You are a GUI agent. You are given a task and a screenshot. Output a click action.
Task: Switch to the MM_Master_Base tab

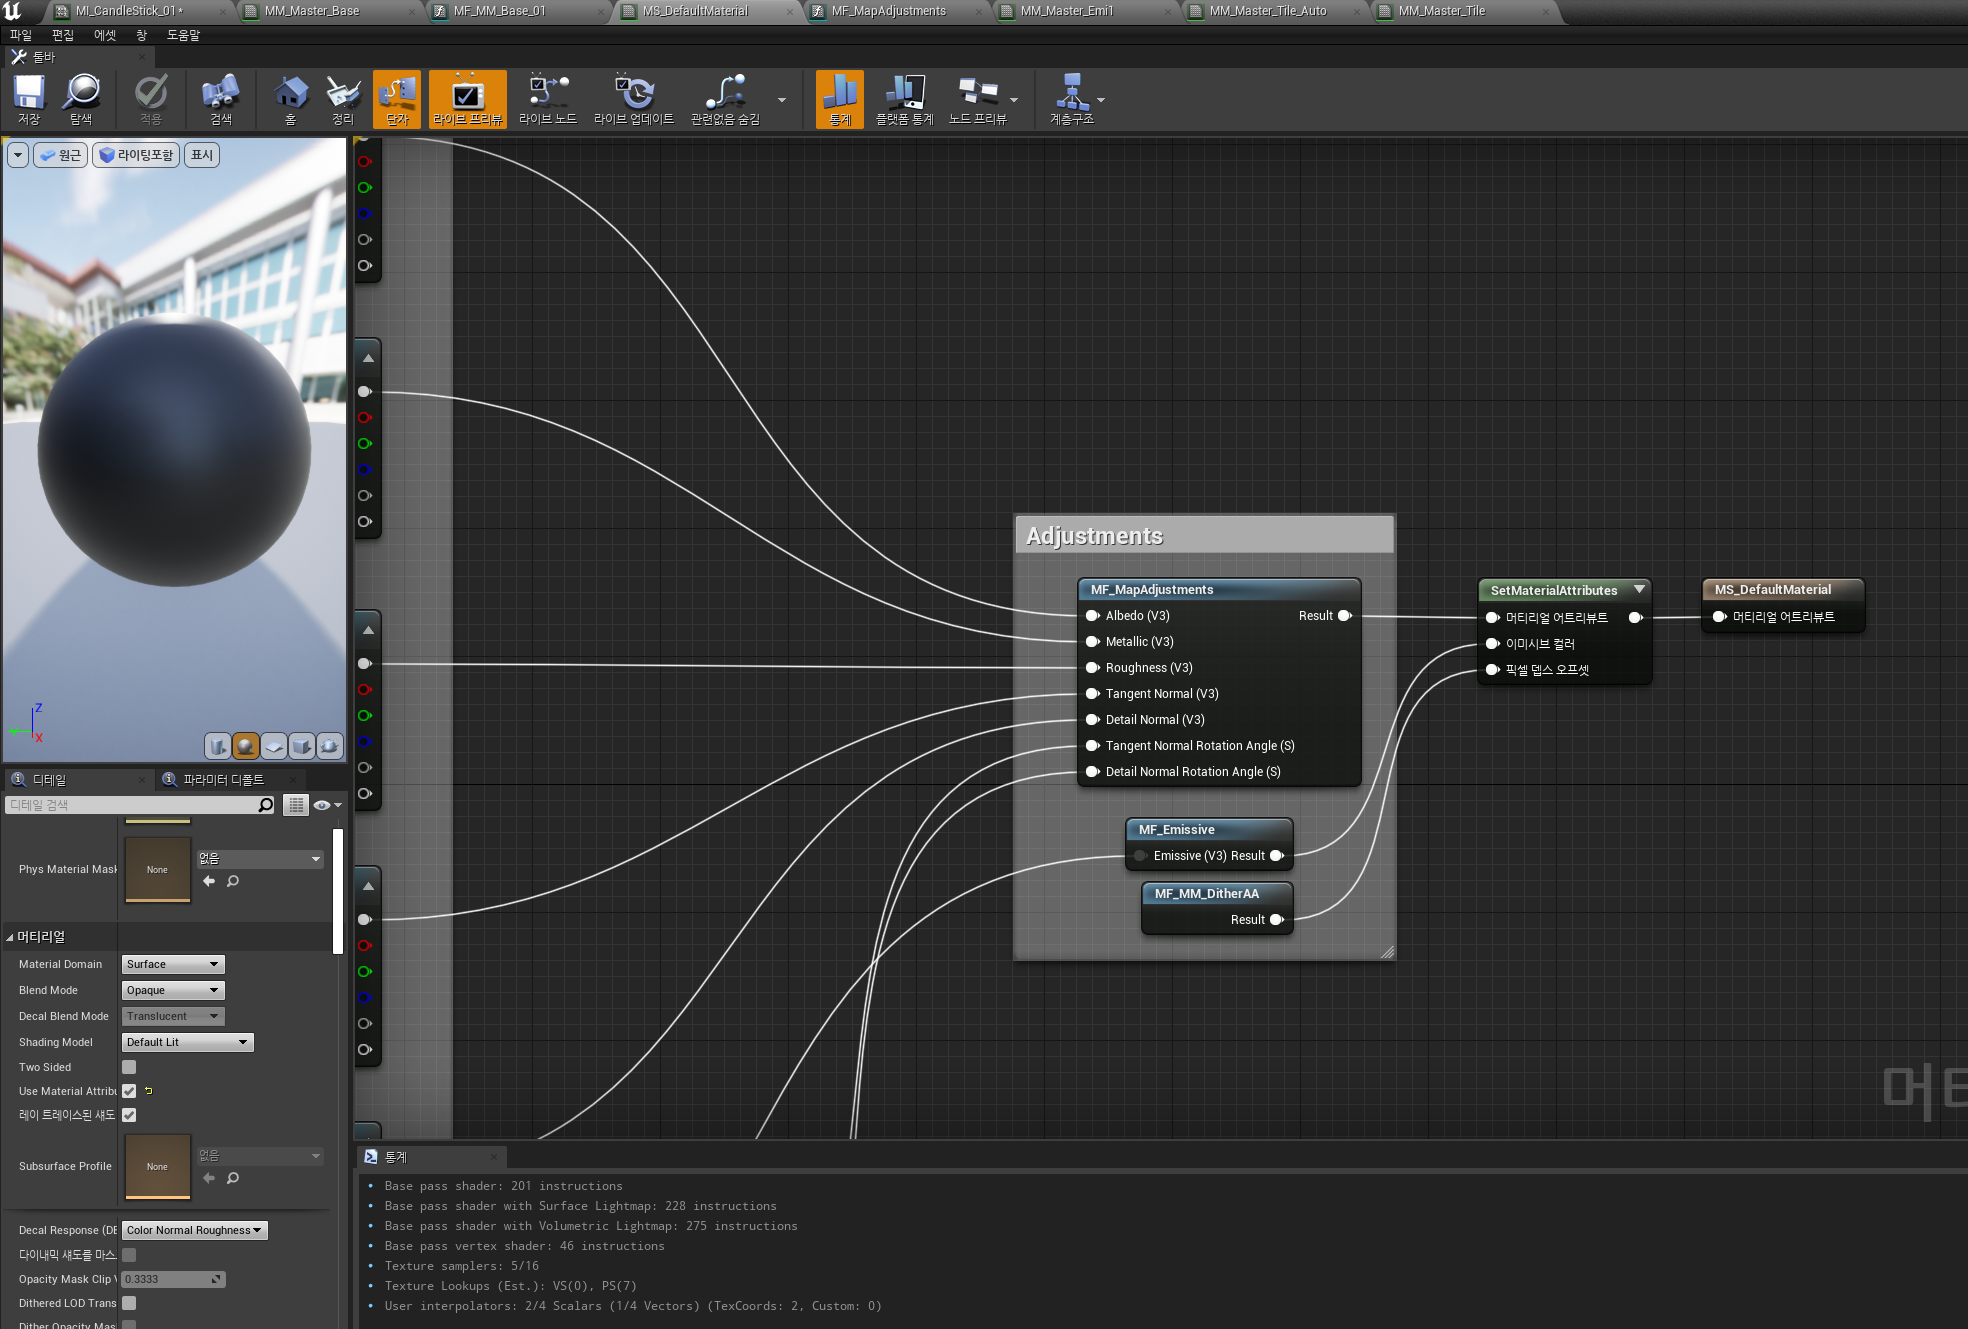312,11
